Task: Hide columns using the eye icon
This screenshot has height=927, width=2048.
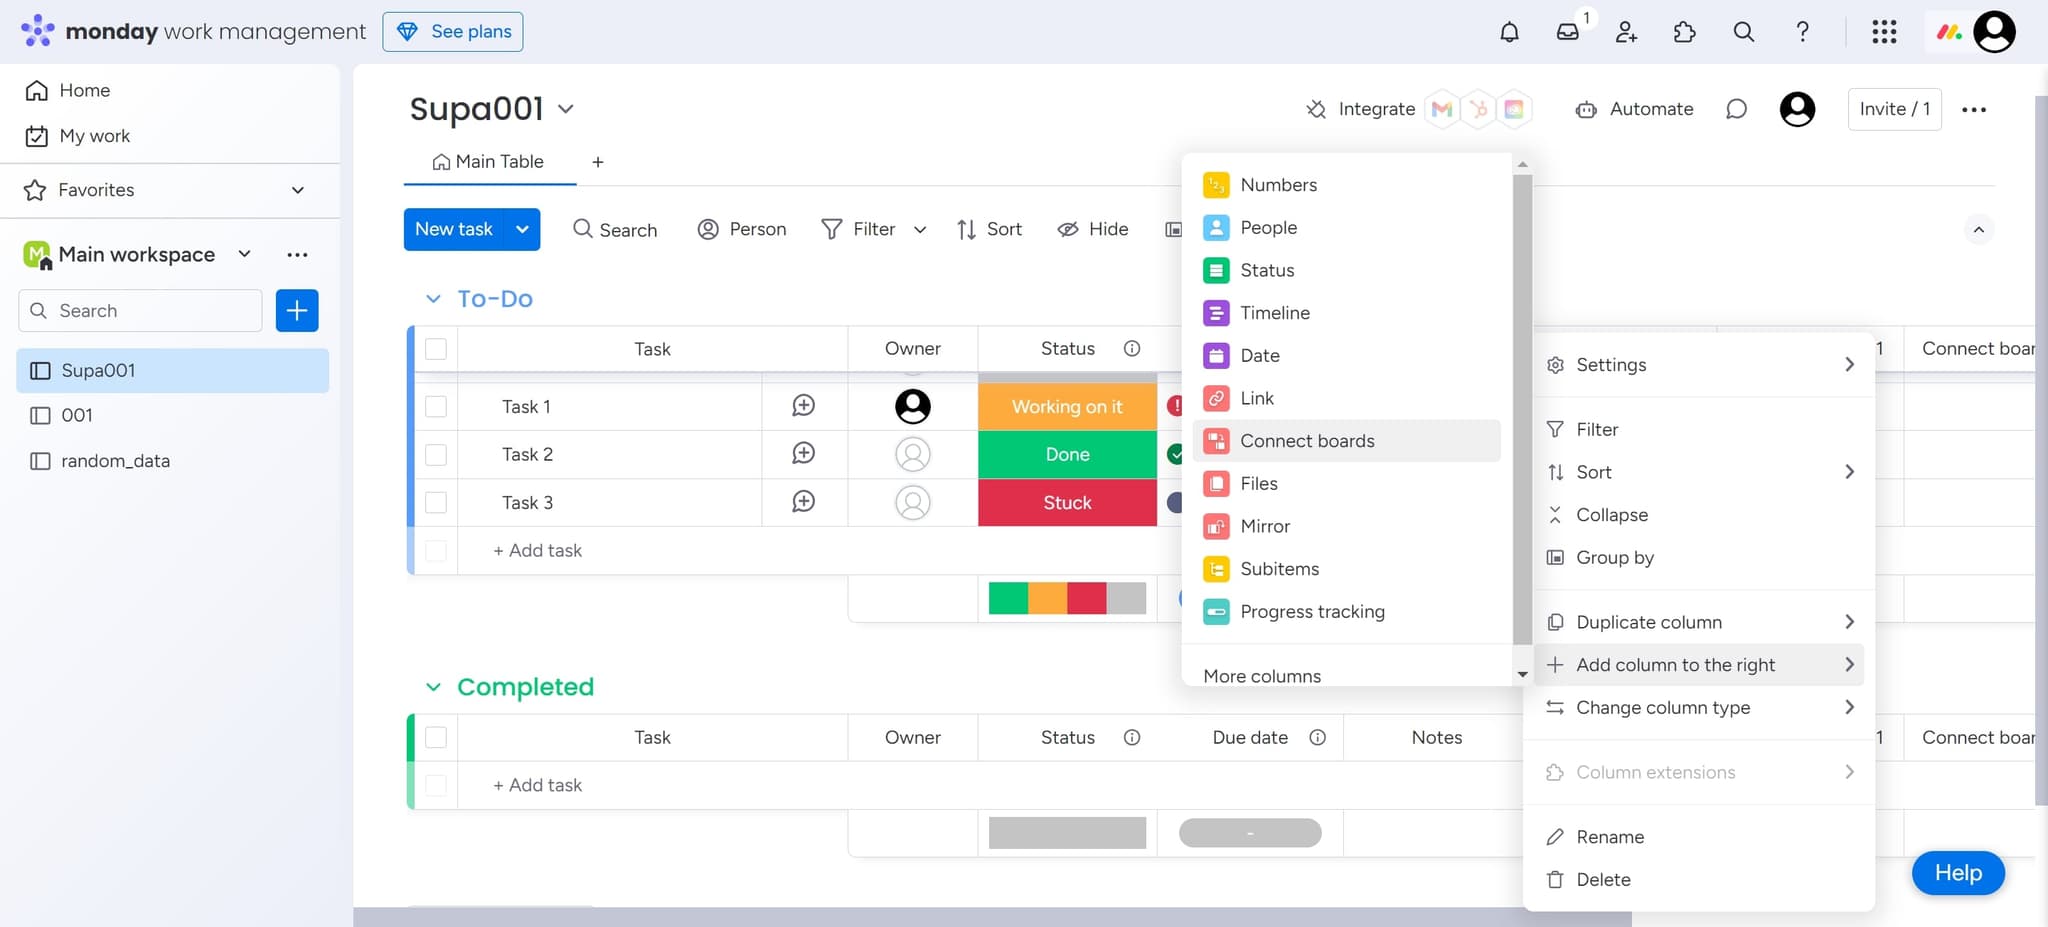Action: pos(1092,229)
